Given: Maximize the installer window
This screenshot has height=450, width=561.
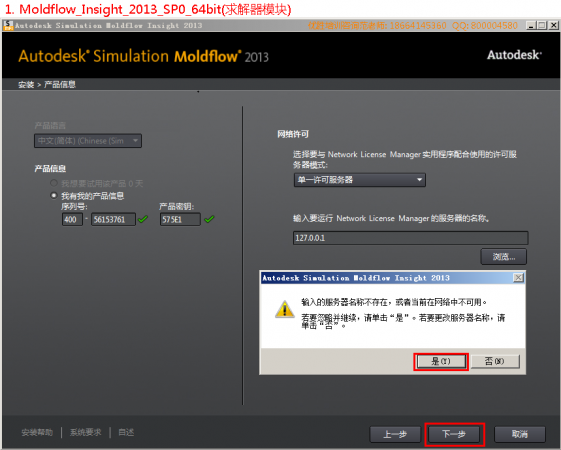Looking at the screenshot, I should [542, 25].
